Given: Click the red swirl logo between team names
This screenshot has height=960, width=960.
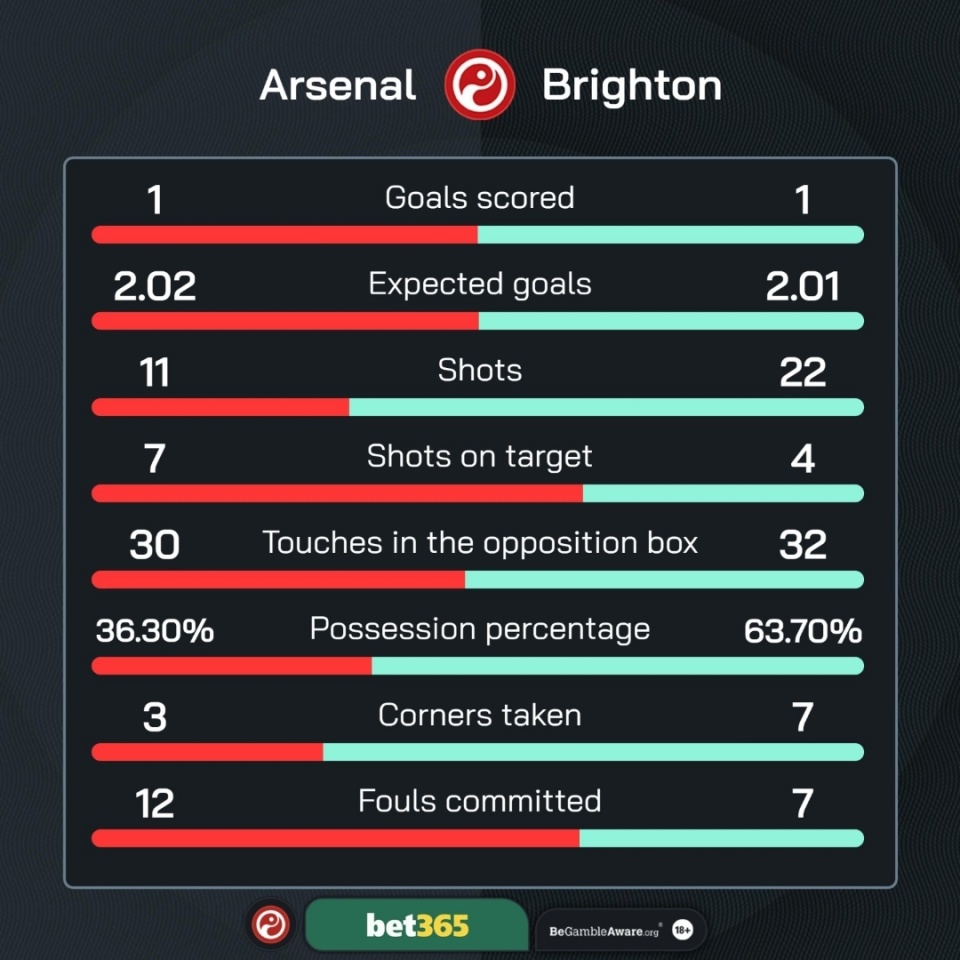Looking at the screenshot, I should coord(479,84).
